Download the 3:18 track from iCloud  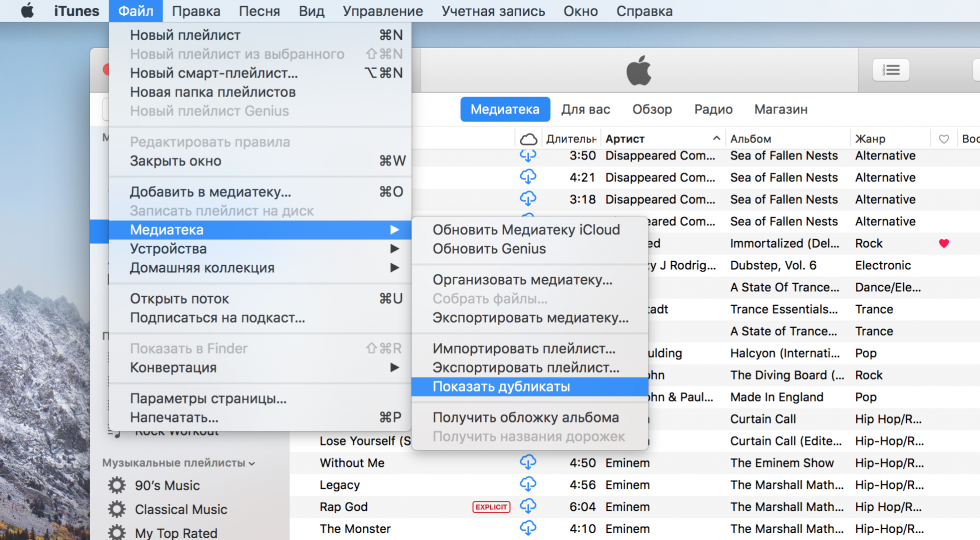coord(528,199)
